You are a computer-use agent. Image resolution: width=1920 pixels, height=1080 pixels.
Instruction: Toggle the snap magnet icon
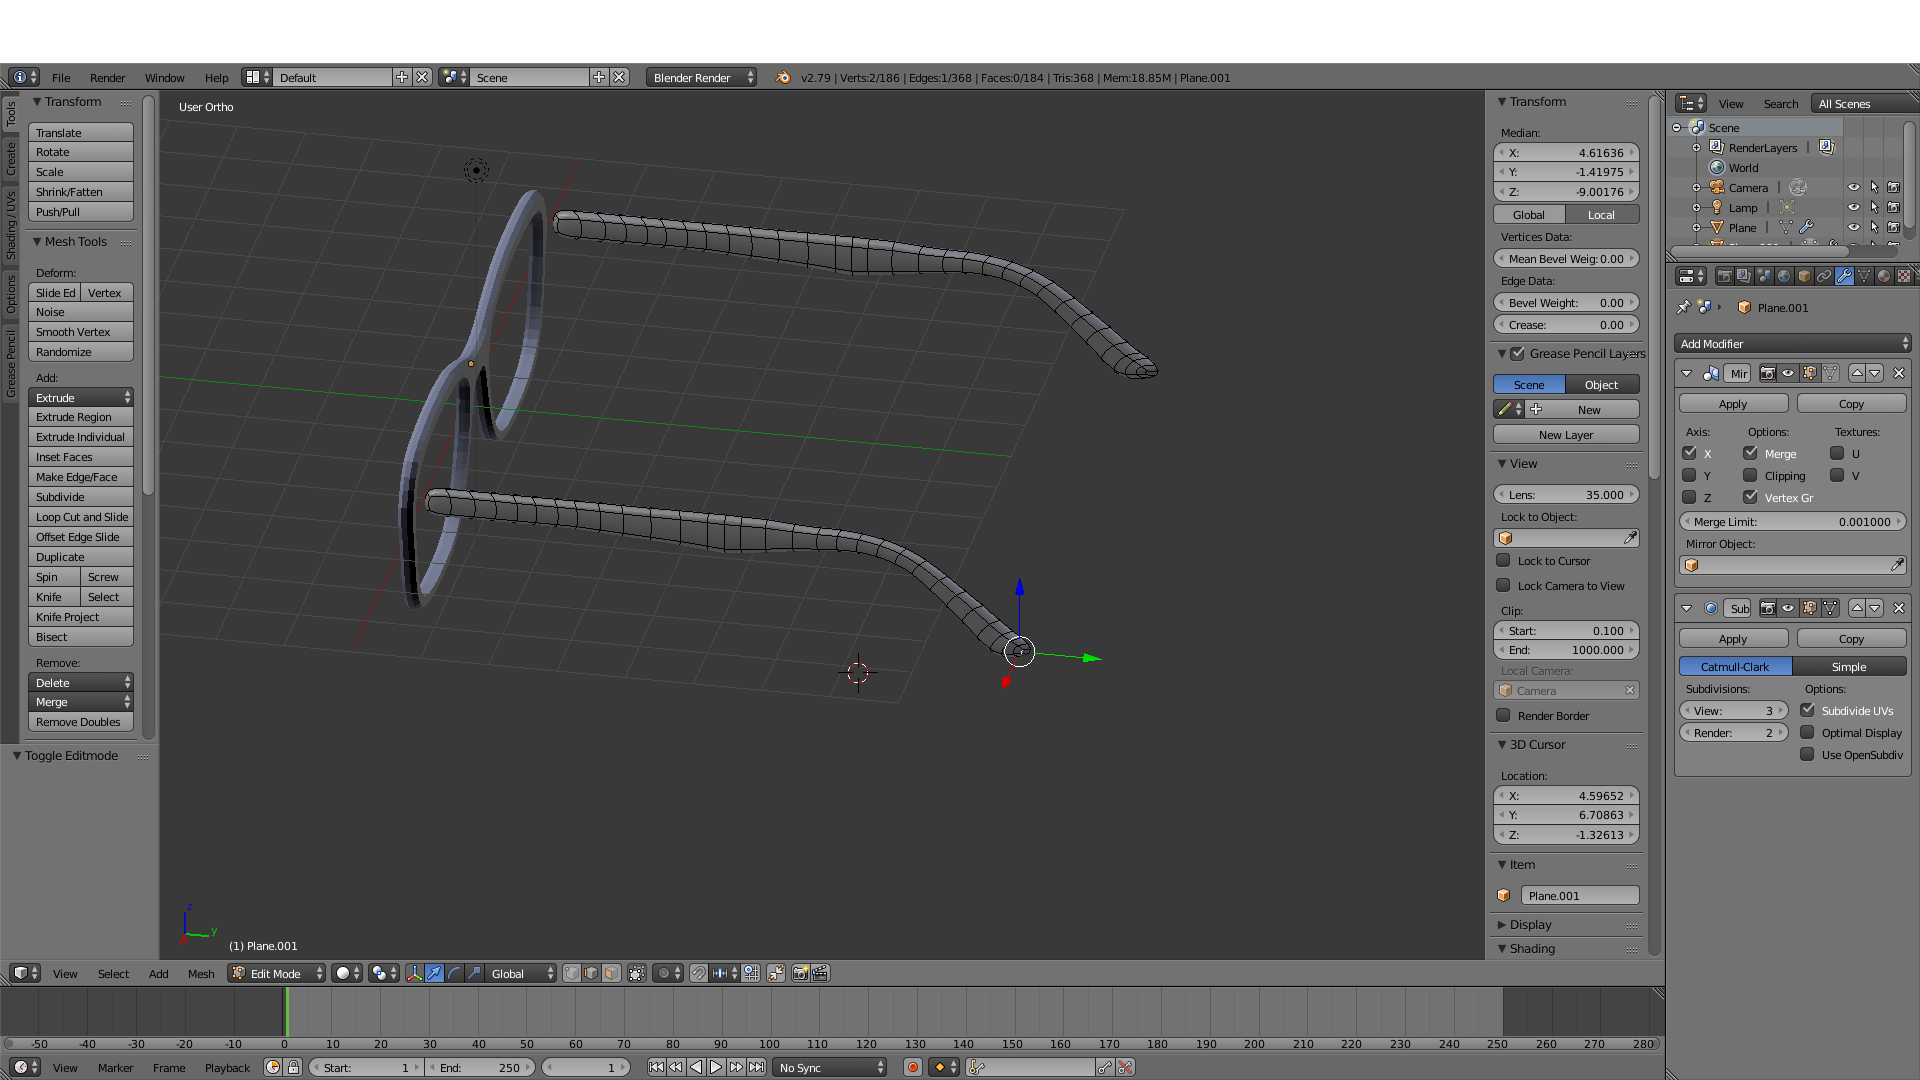[x=699, y=973]
